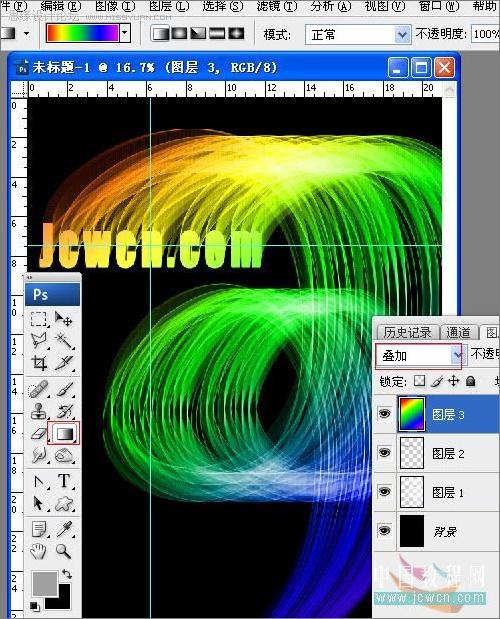
Task: Hide layer 图层 1
Action: point(384,492)
